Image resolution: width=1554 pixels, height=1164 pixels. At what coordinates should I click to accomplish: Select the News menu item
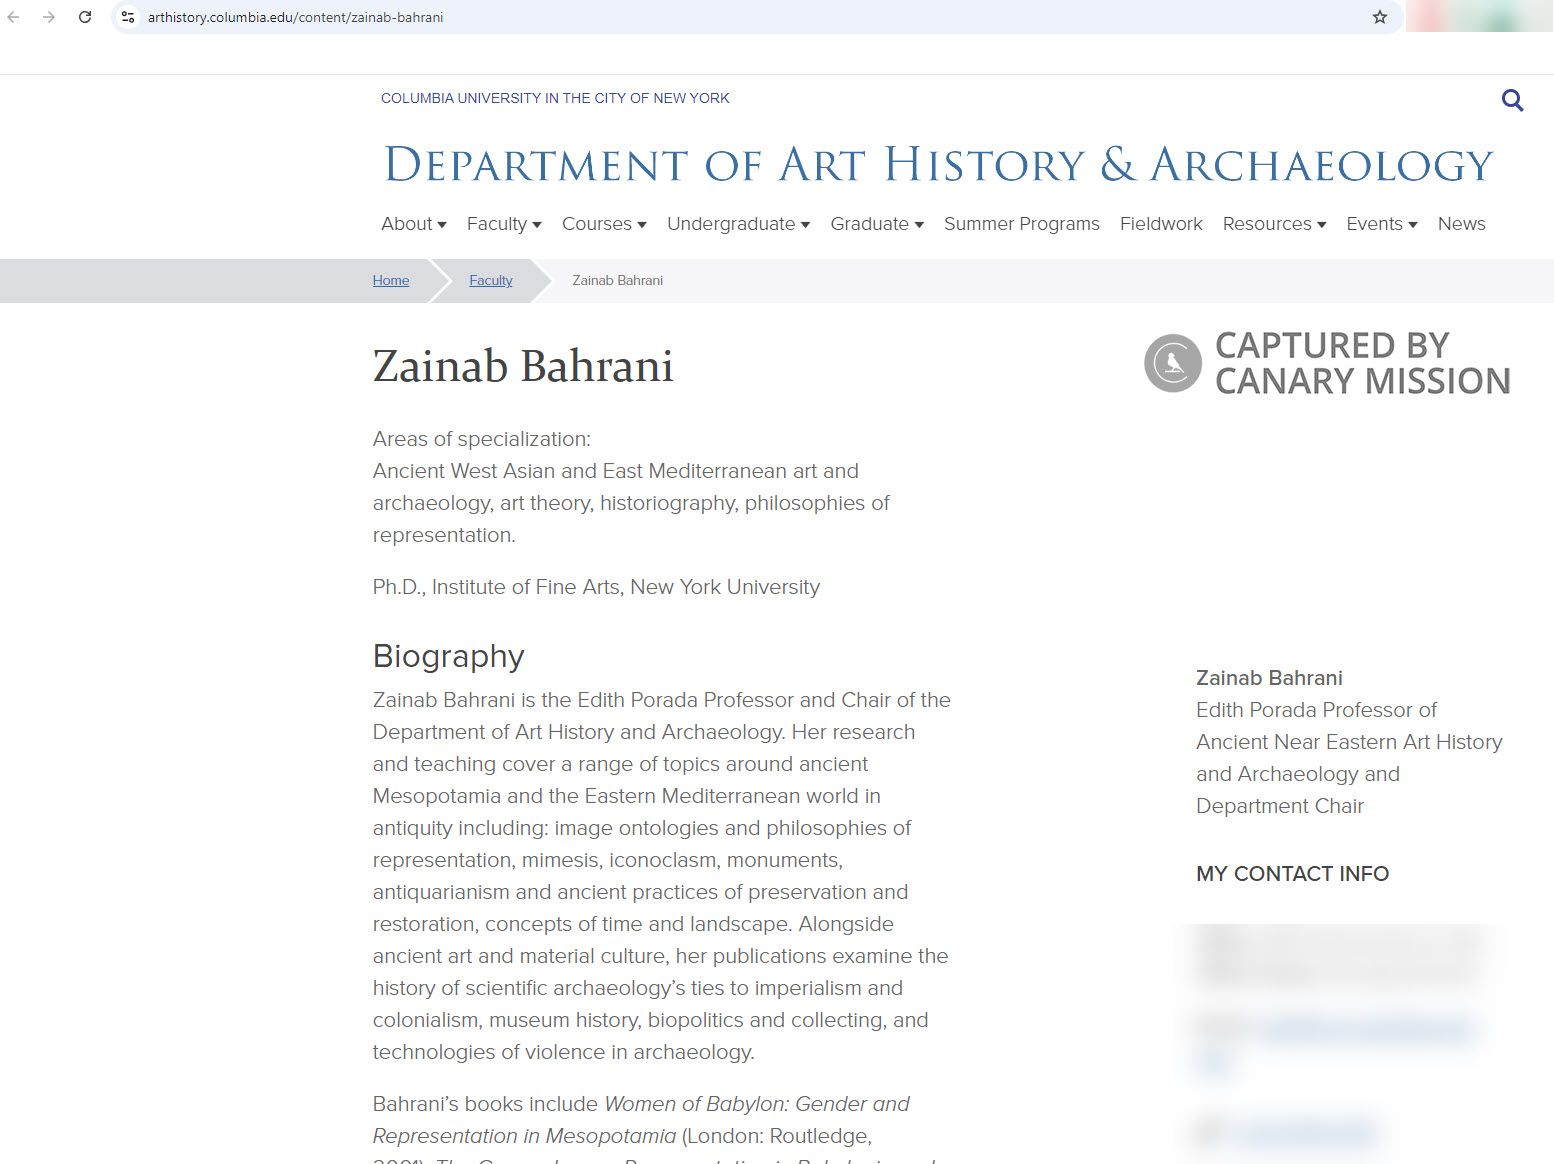(1461, 224)
